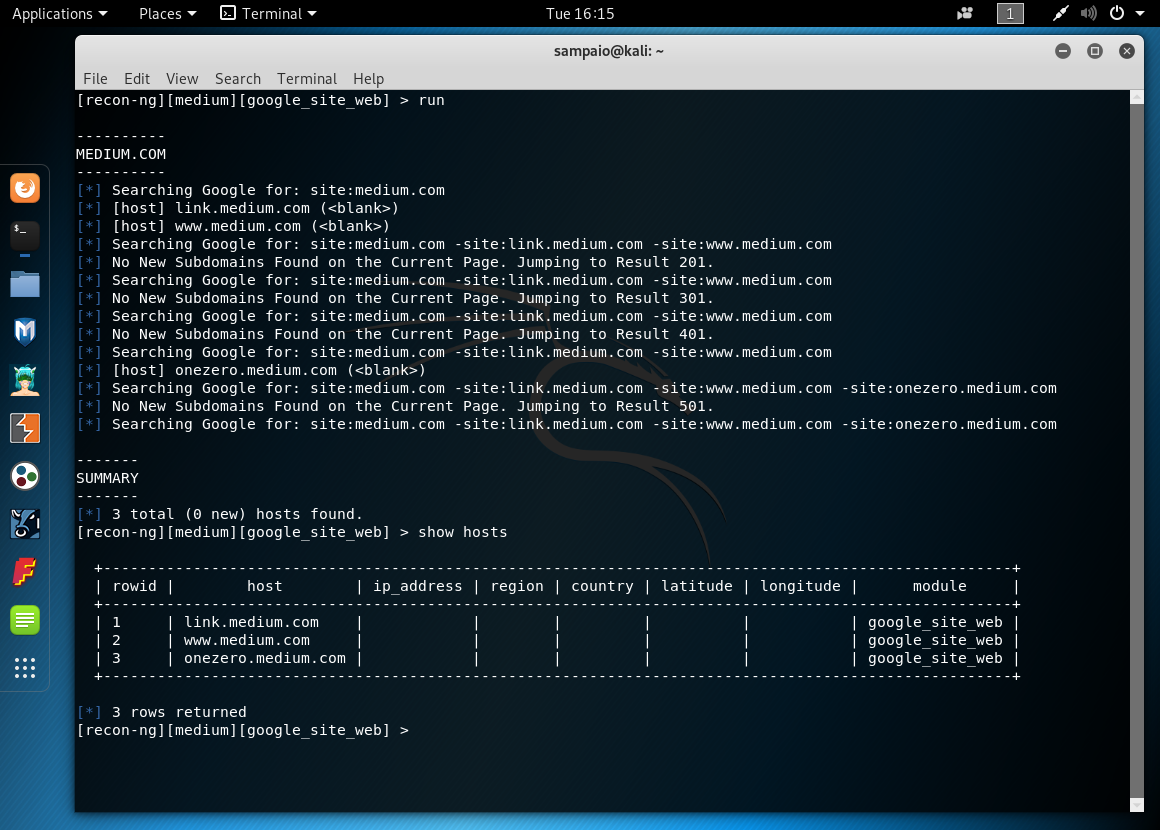Open the Terminal dock icon
Screen dimensions: 1160x830
pos(24,235)
